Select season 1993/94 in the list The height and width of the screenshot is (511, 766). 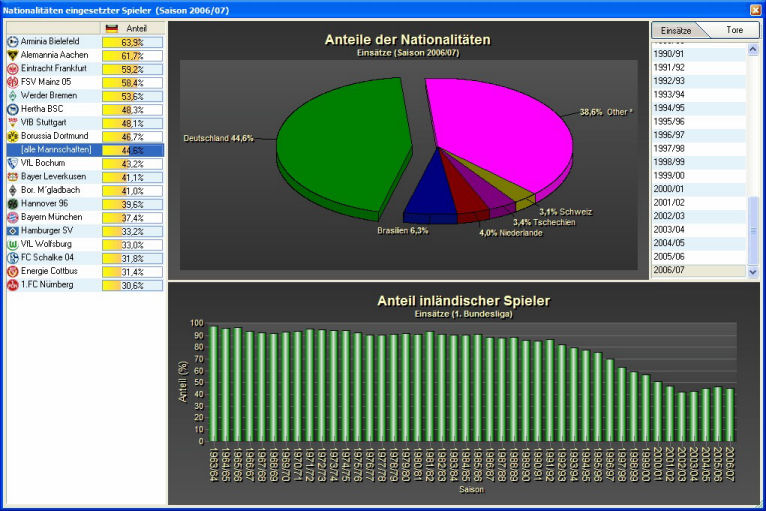(x=699, y=94)
